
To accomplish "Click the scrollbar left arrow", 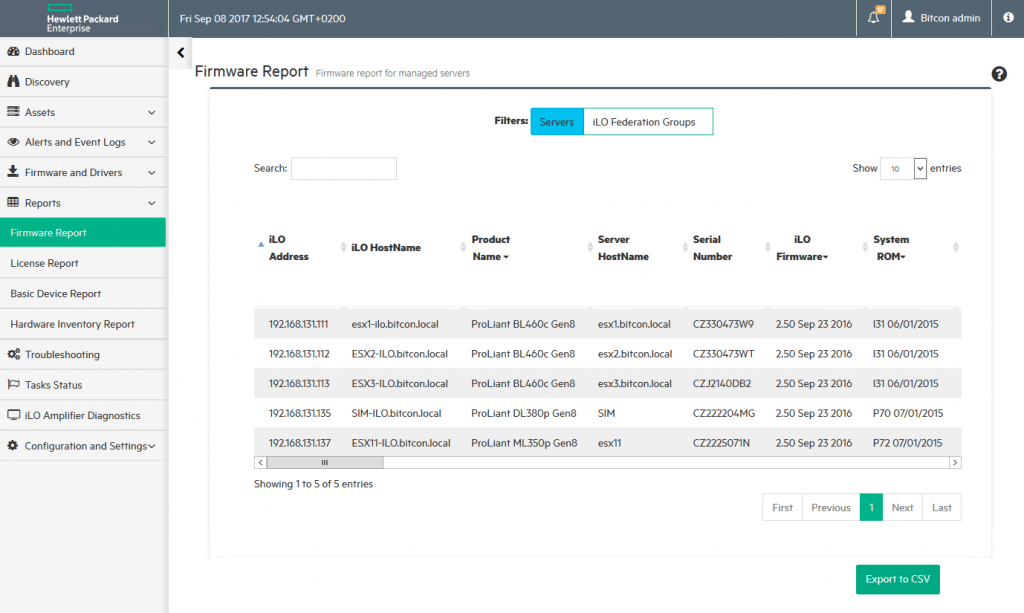I will (261, 462).
